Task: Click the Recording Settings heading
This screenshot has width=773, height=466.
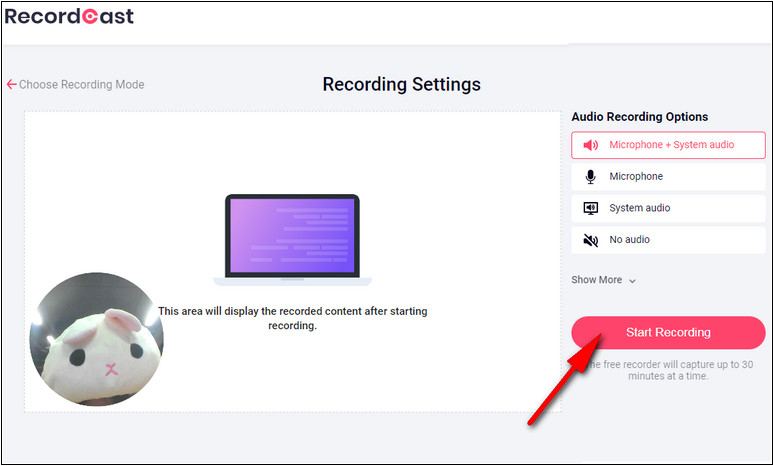Action: point(401,84)
